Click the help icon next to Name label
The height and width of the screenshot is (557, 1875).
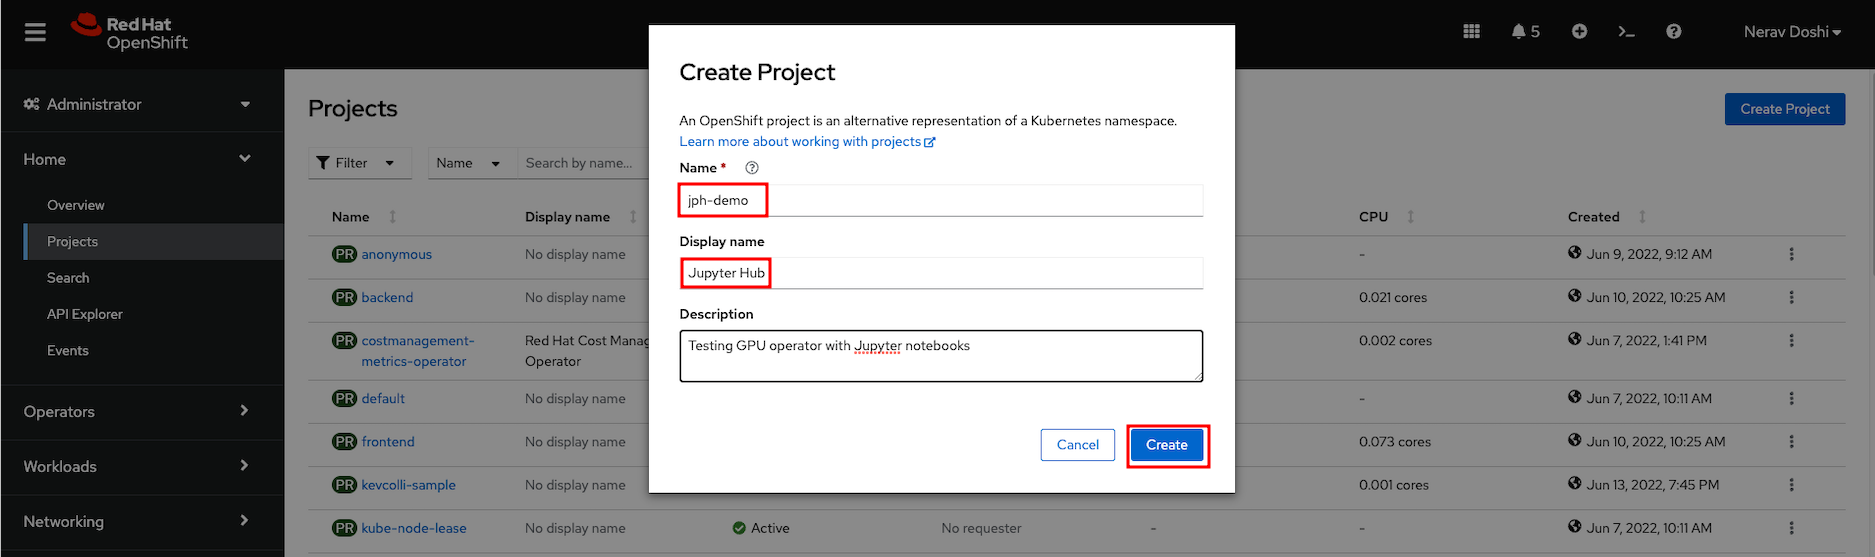752,168
